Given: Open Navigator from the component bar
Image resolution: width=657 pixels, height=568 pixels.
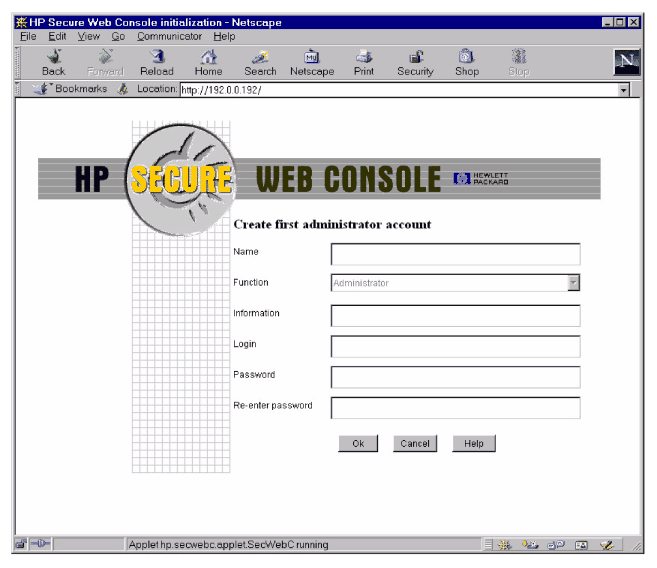Looking at the screenshot, I should [504, 545].
